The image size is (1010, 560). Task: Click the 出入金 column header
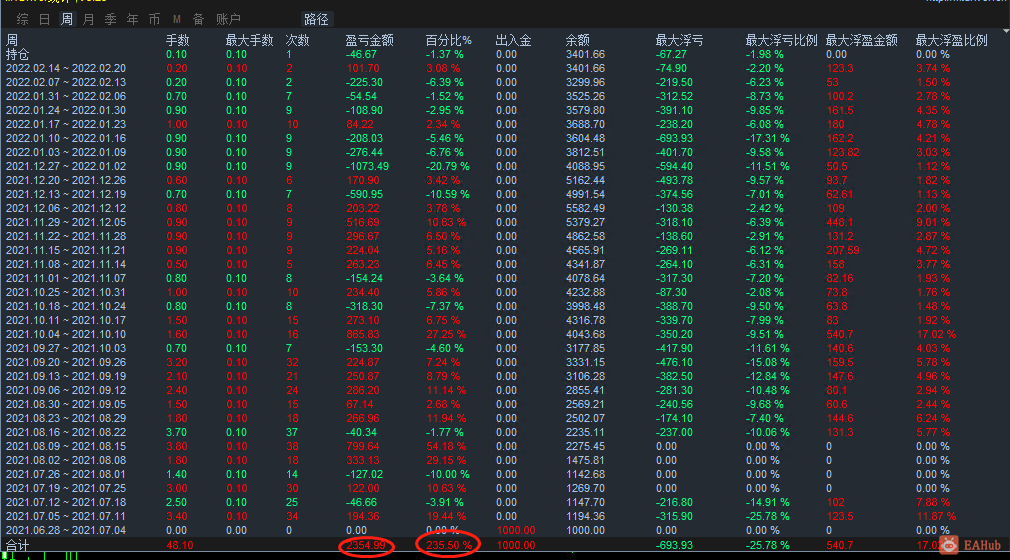tap(513, 40)
